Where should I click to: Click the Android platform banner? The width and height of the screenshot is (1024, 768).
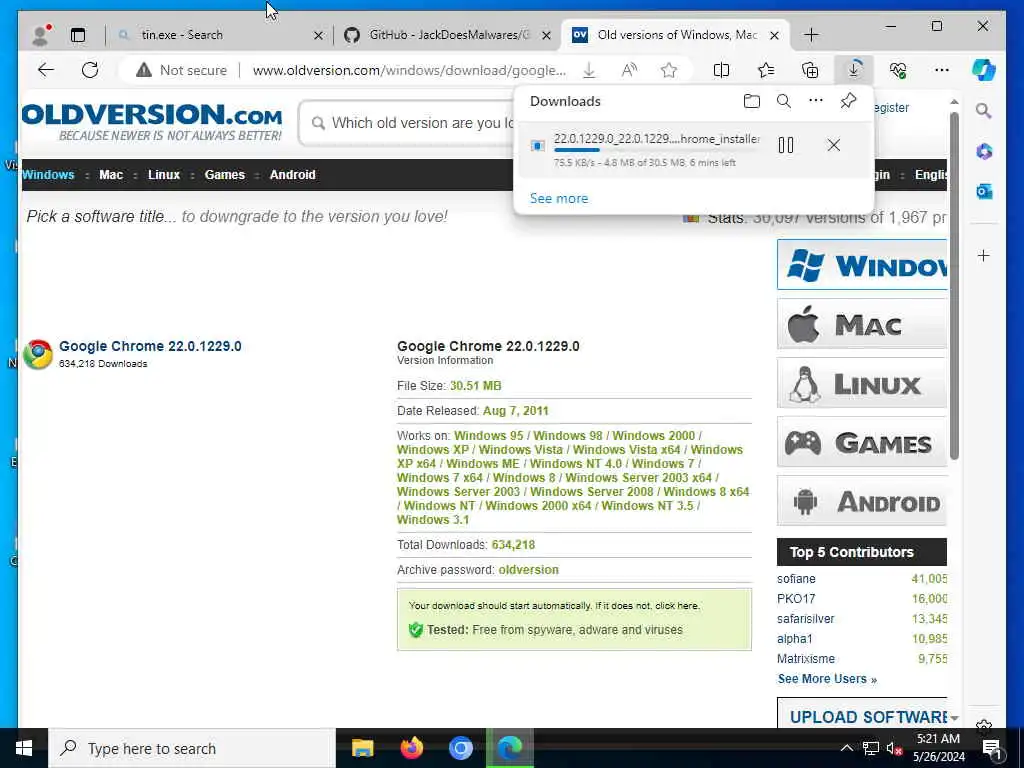tap(862, 501)
